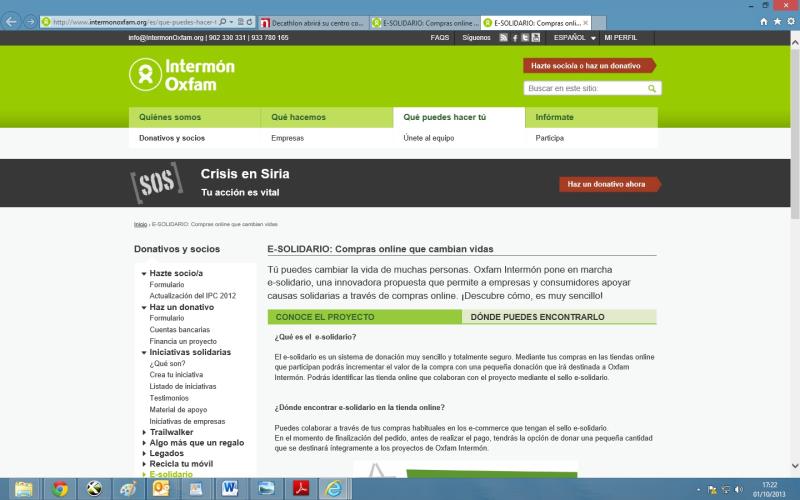Viewport: 800px width, 500px height.
Task: Switch to the Decathlon browser tab
Action: [313, 23]
